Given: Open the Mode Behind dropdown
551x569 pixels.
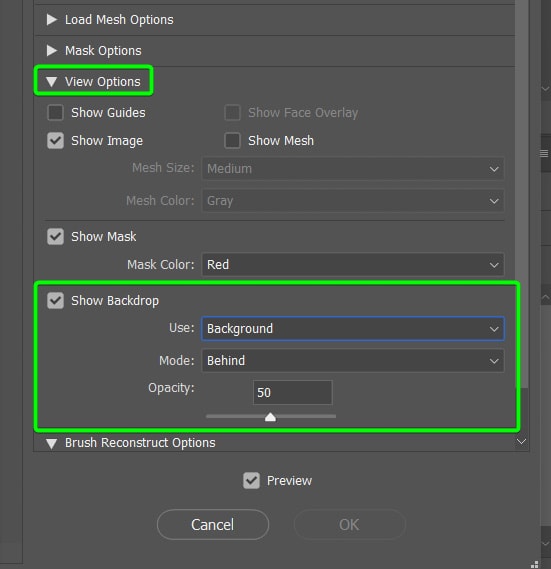Looking at the screenshot, I should [353, 361].
